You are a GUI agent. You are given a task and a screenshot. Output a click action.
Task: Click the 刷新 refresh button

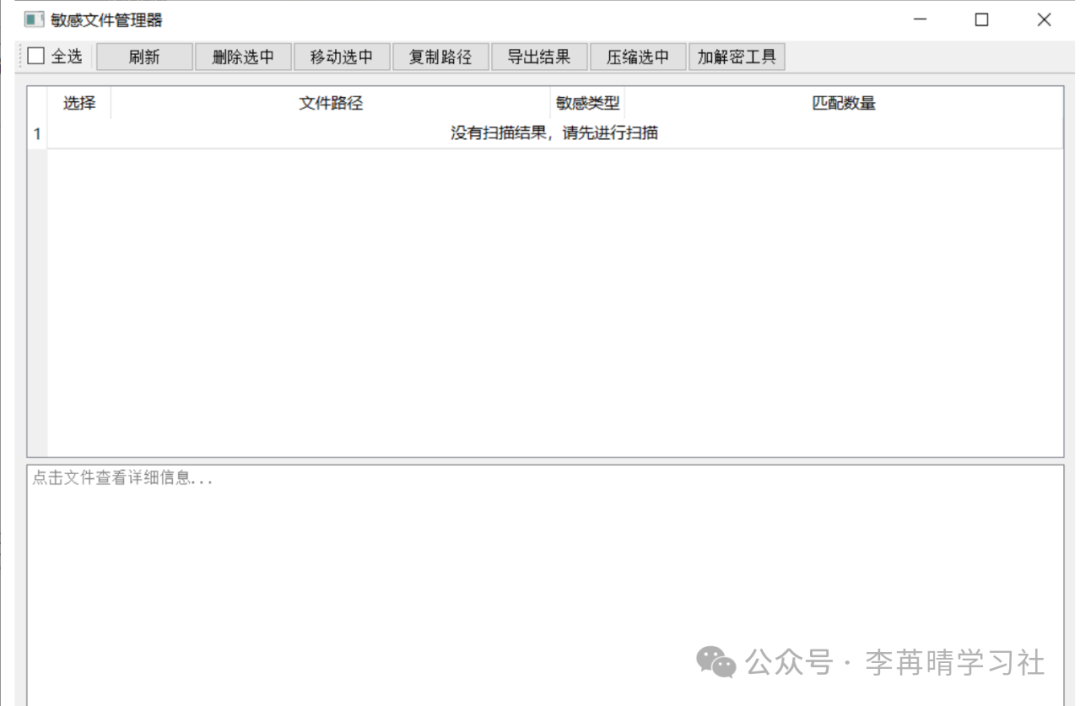(144, 57)
